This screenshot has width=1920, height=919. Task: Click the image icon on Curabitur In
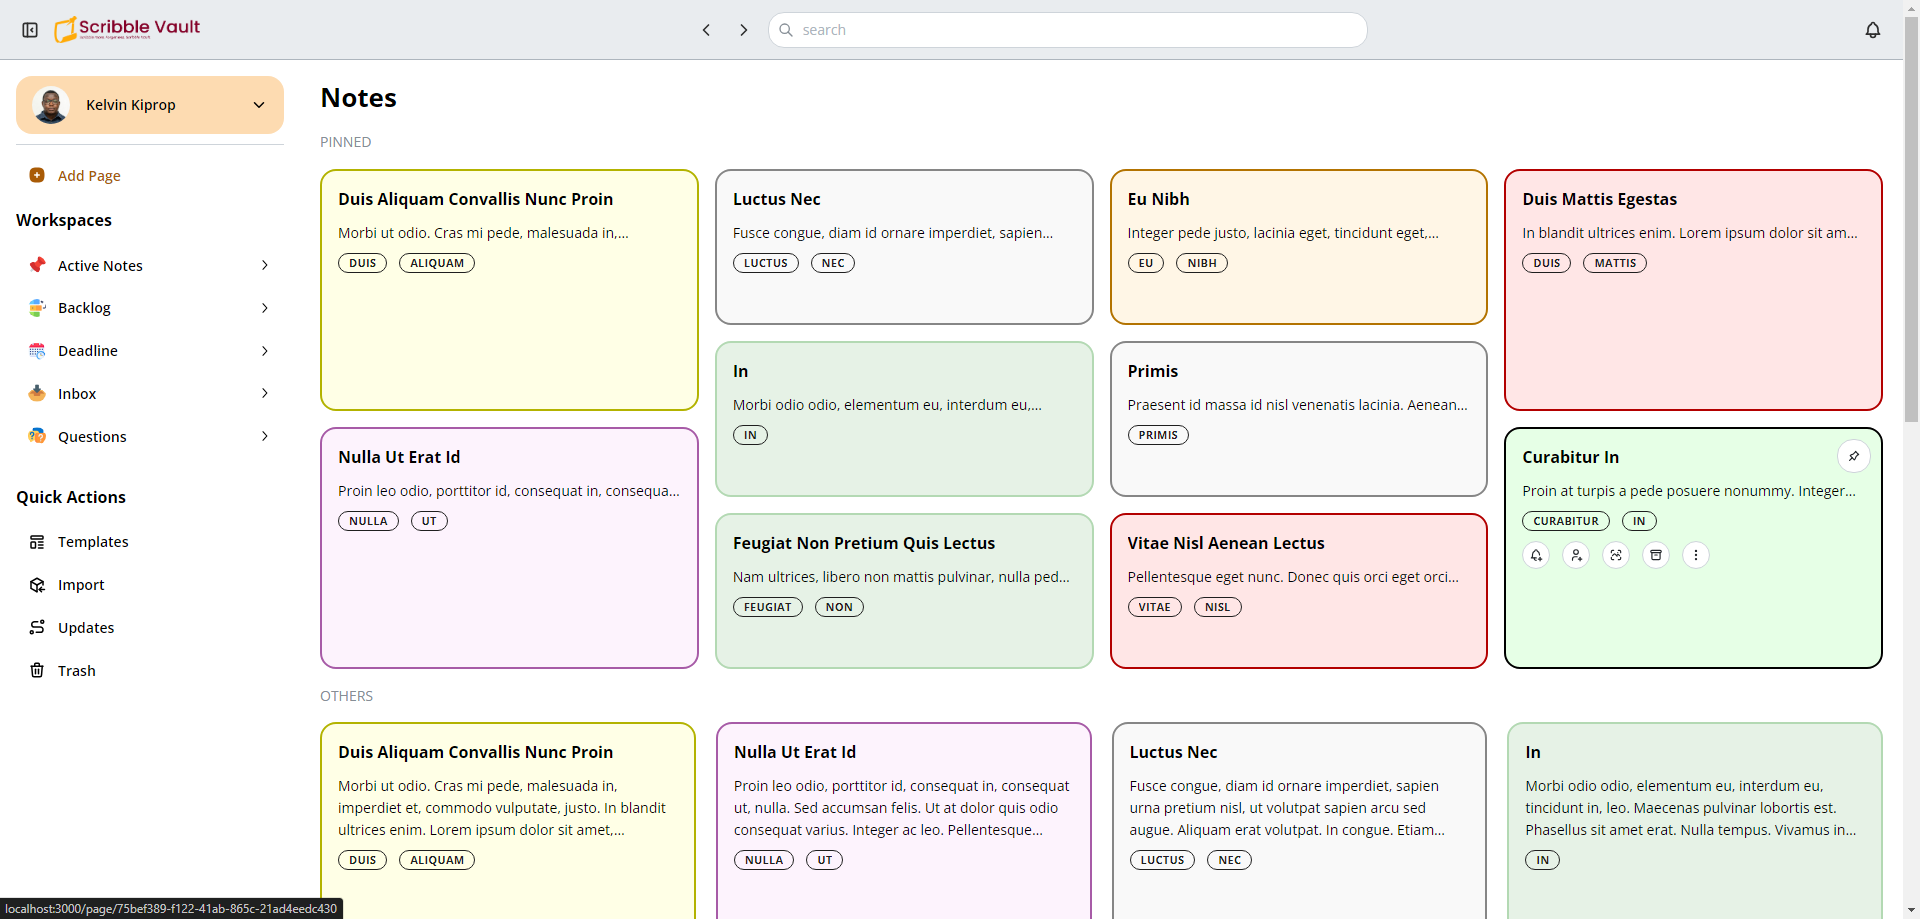[1616, 555]
